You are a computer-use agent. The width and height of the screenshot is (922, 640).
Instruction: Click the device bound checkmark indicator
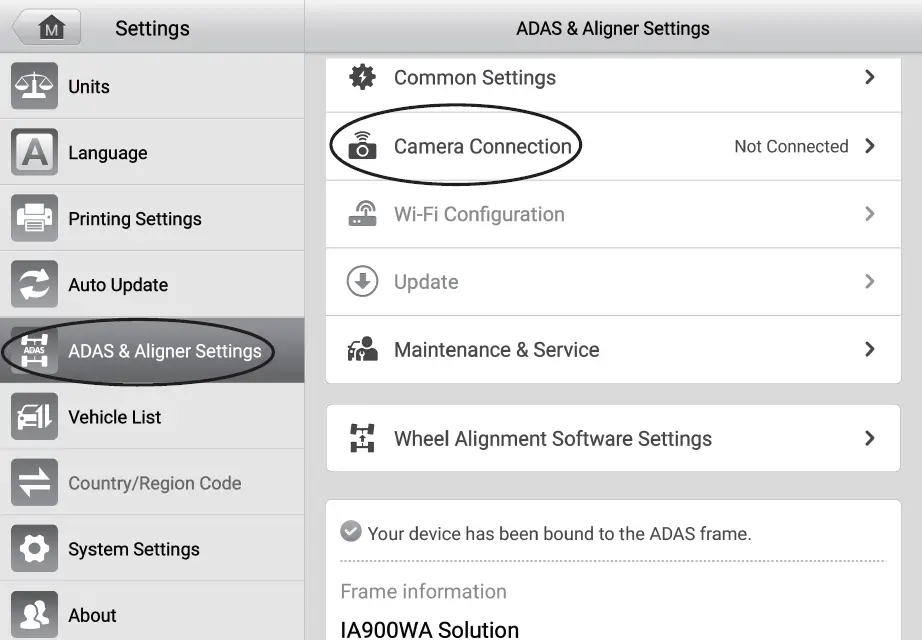pos(351,532)
